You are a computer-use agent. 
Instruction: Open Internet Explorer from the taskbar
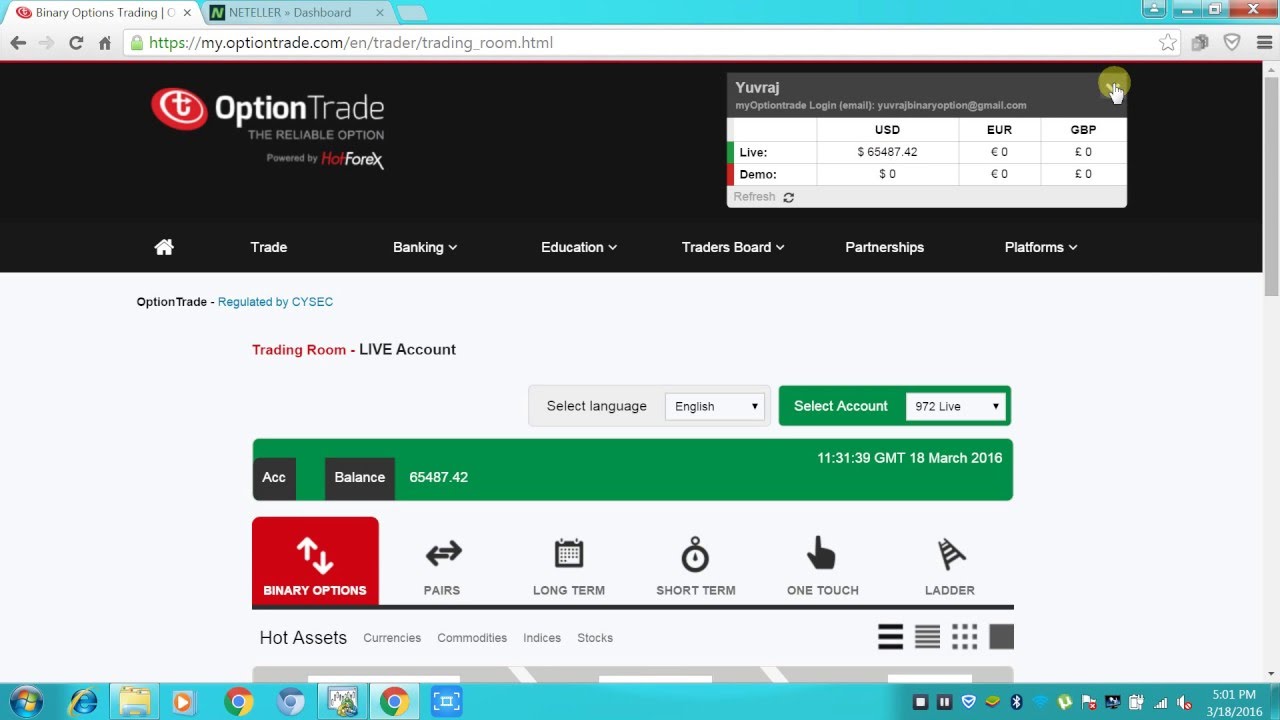82,702
